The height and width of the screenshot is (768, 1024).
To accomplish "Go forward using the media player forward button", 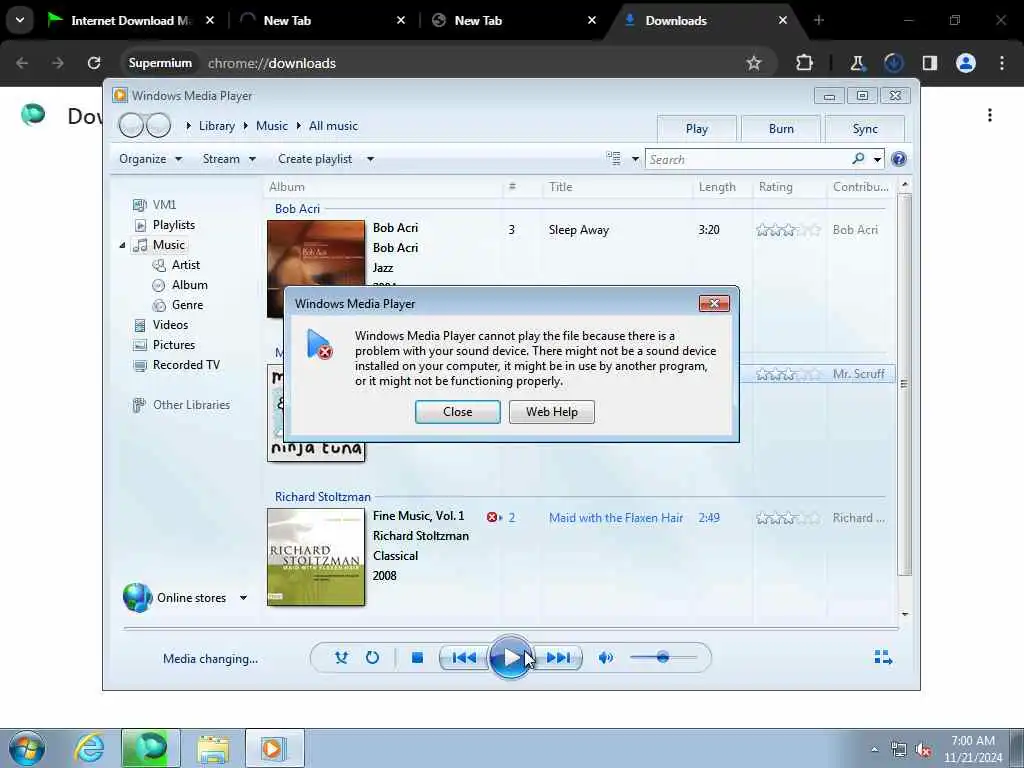I will (x=159, y=125).
